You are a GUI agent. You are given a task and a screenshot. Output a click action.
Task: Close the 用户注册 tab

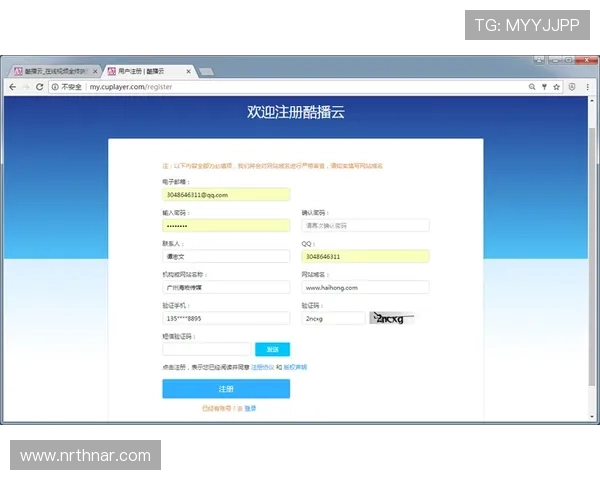pyautogui.click(x=188, y=71)
